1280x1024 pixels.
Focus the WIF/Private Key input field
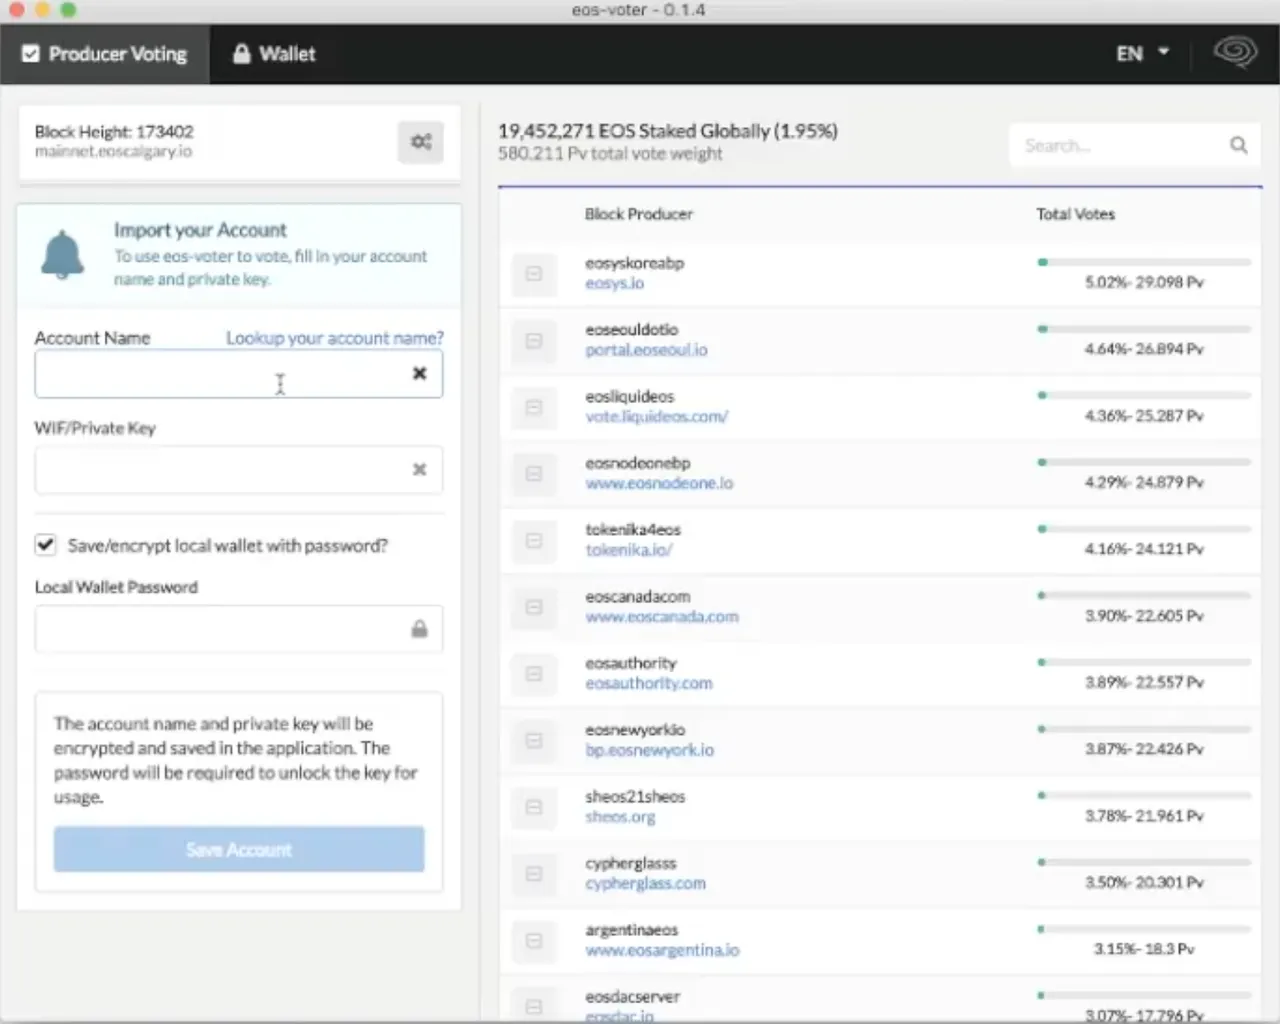(x=239, y=470)
